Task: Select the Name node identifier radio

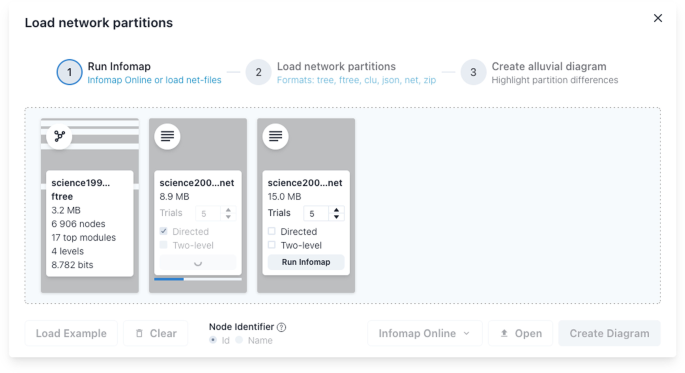Action: [239, 340]
